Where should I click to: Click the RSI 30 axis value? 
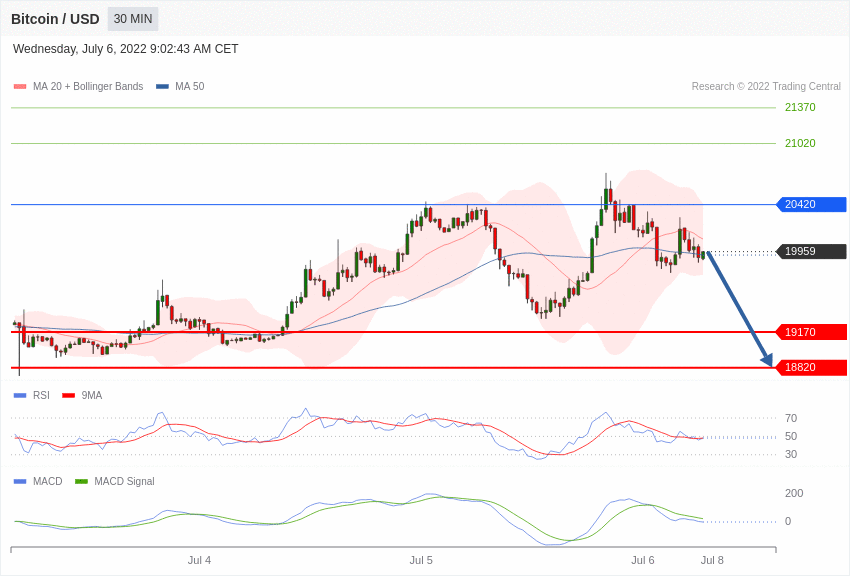click(x=791, y=454)
